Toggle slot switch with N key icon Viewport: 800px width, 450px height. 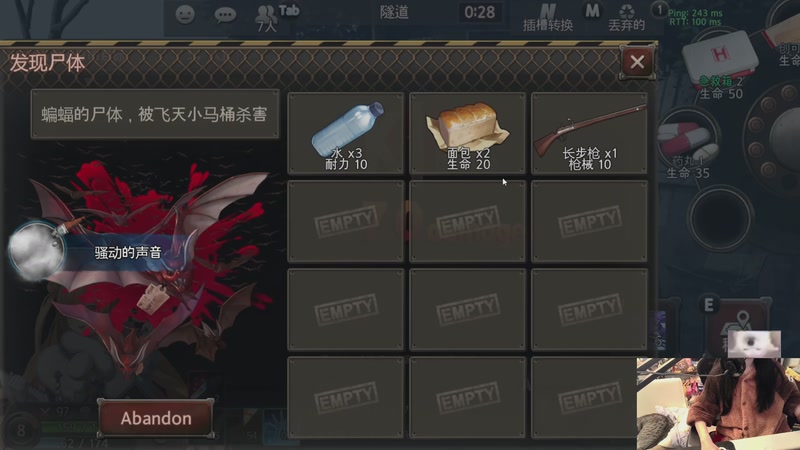[x=547, y=18]
